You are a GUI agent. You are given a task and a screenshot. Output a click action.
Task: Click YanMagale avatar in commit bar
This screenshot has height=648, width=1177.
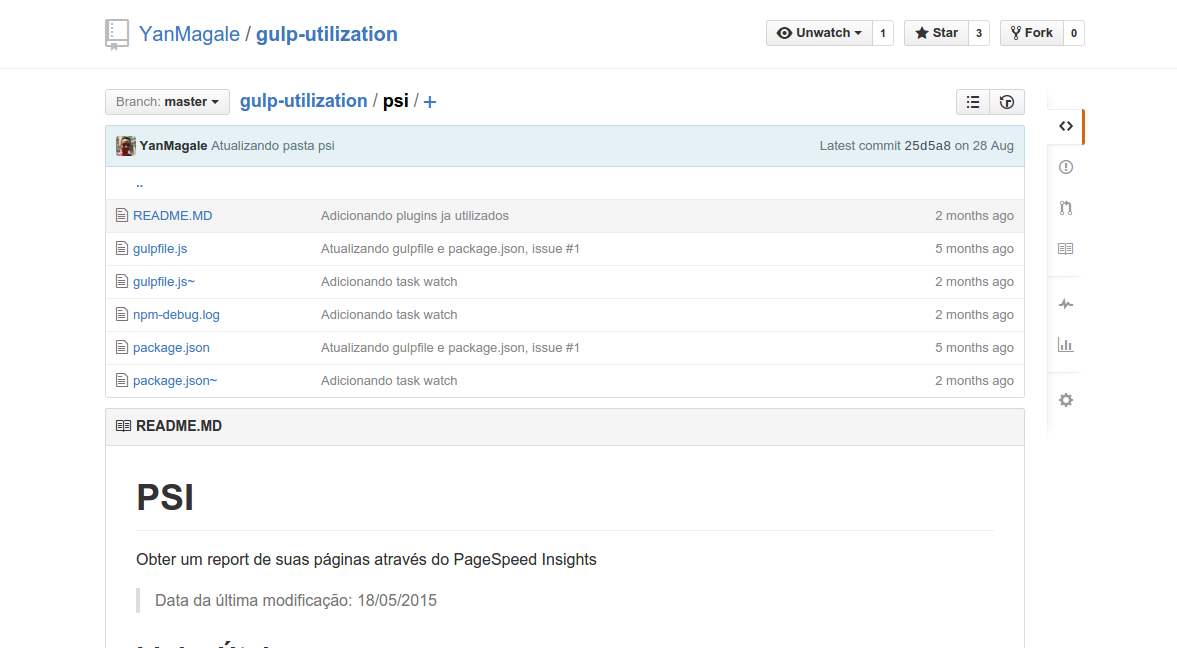click(x=125, y=146)
